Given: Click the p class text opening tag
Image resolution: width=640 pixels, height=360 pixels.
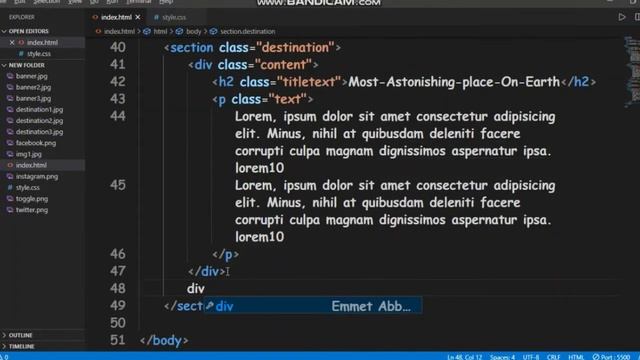Looking at the screenshot, I should [262, 99].
